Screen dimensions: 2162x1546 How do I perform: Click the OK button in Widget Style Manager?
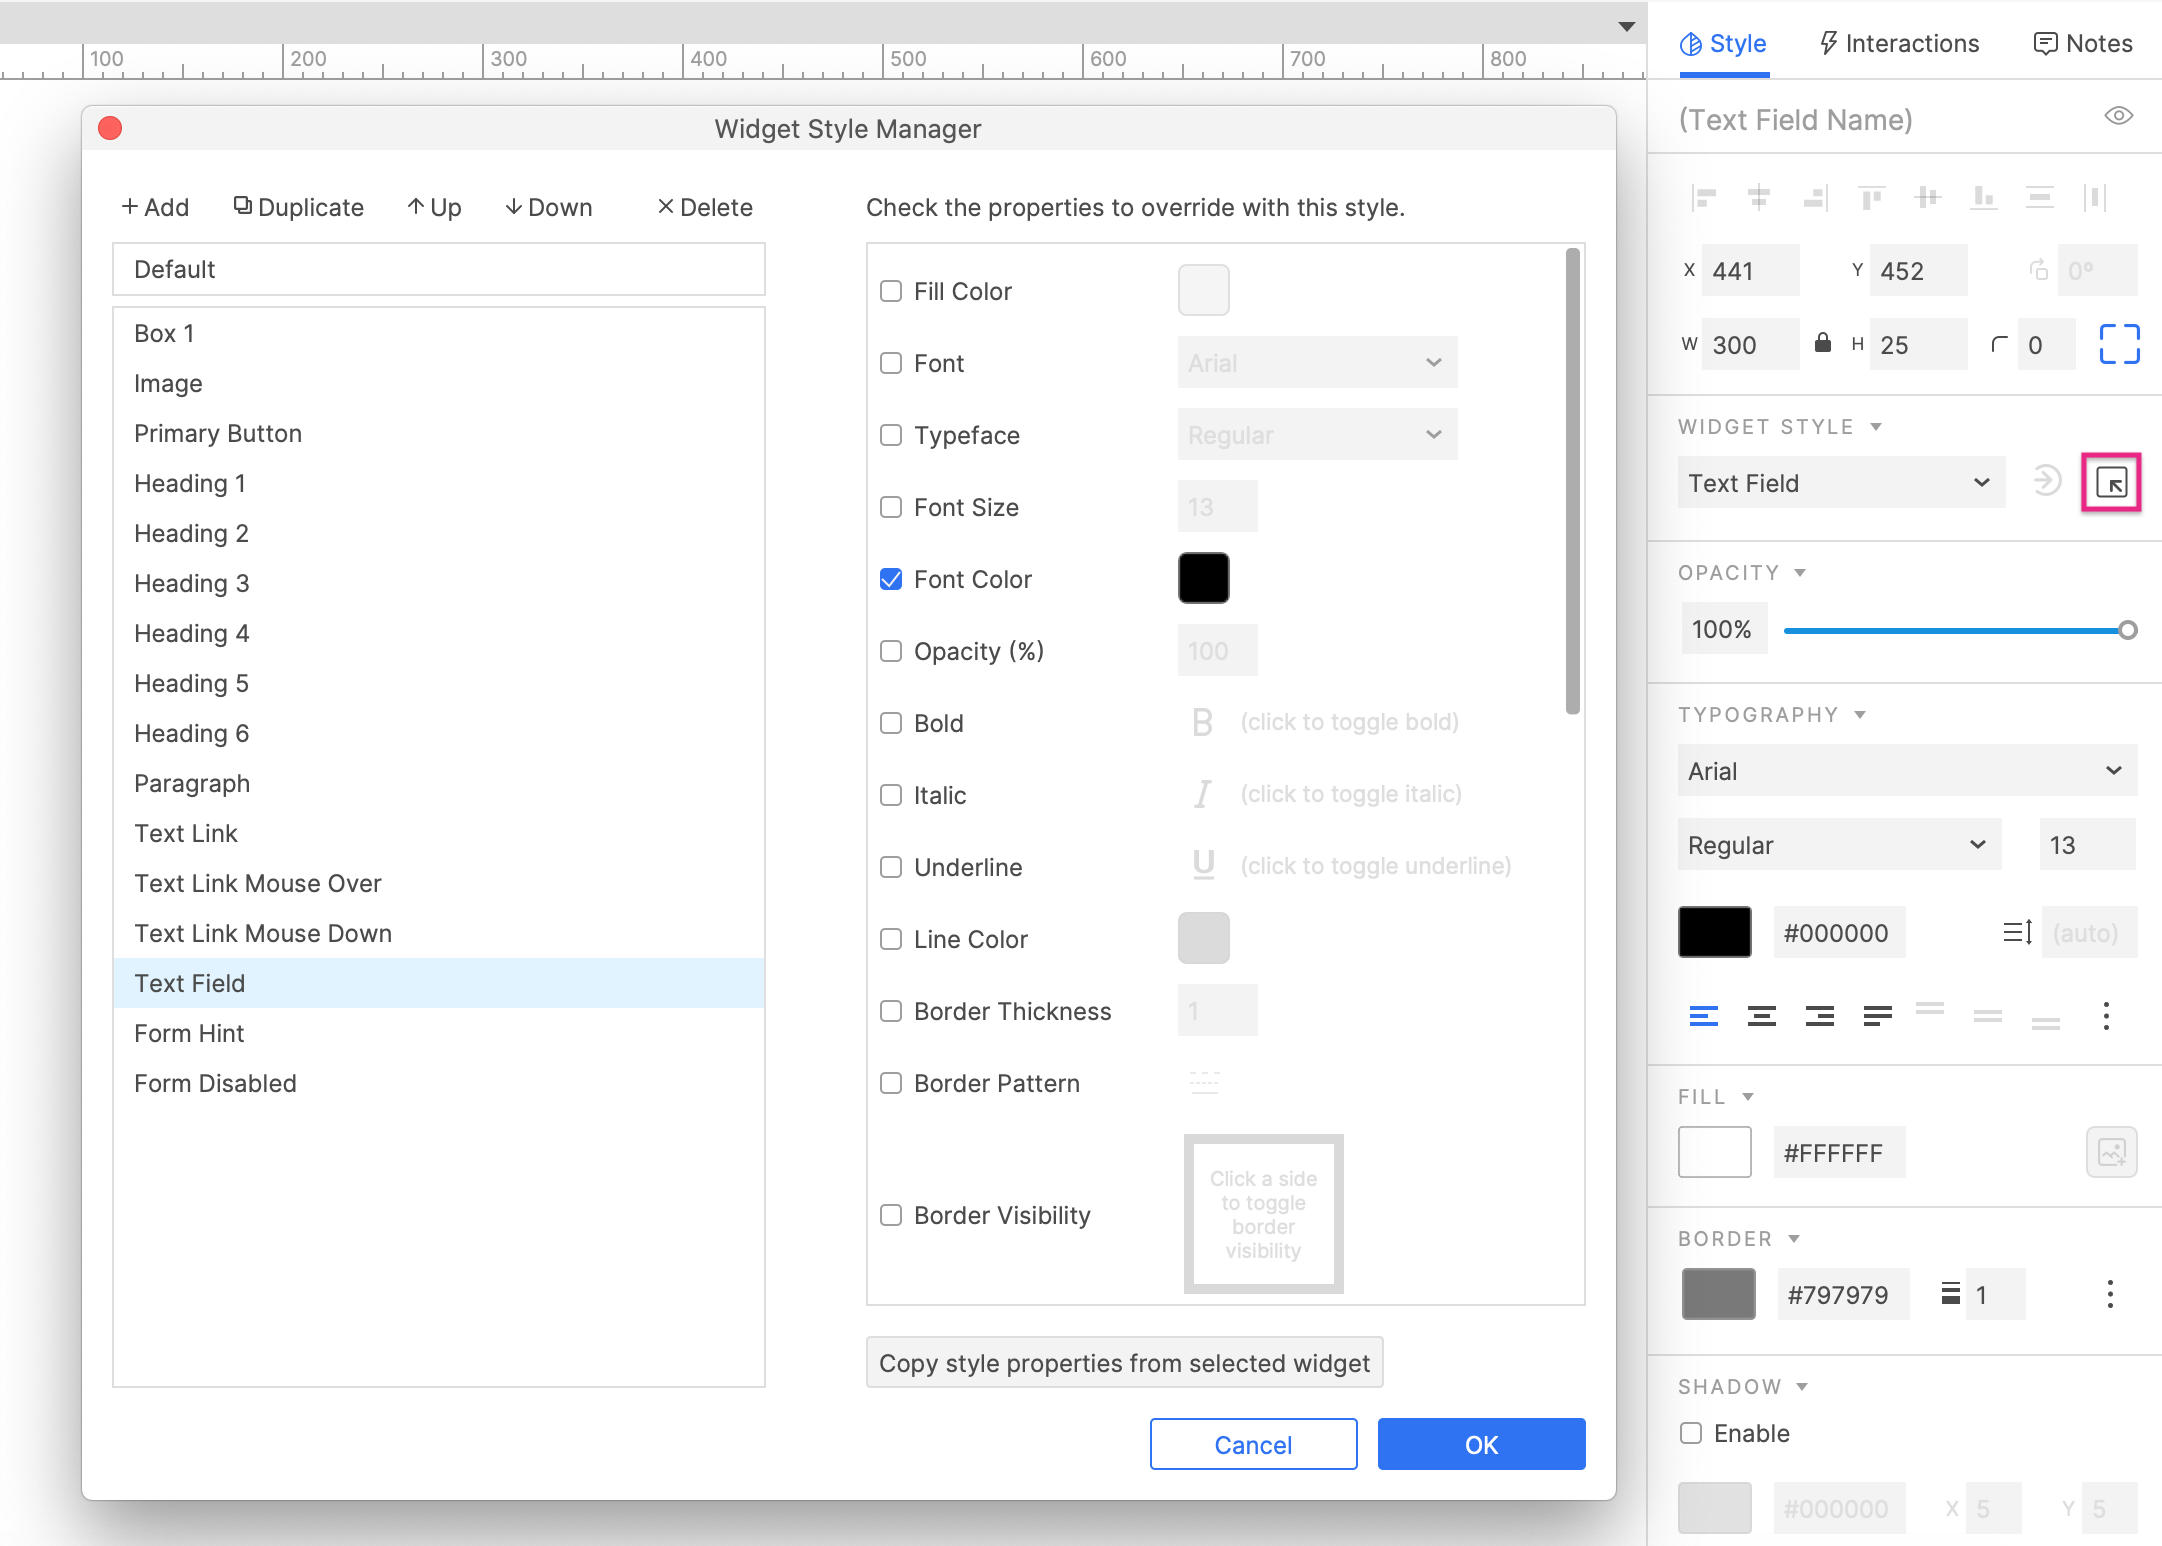coord(1481,1444)
